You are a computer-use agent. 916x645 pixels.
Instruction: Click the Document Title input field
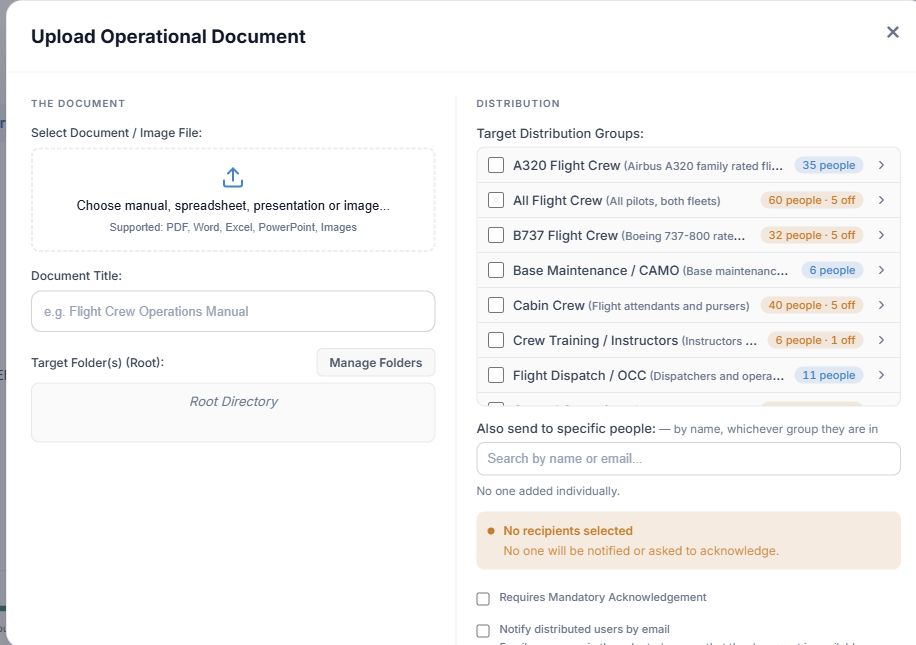pos(233,311)
